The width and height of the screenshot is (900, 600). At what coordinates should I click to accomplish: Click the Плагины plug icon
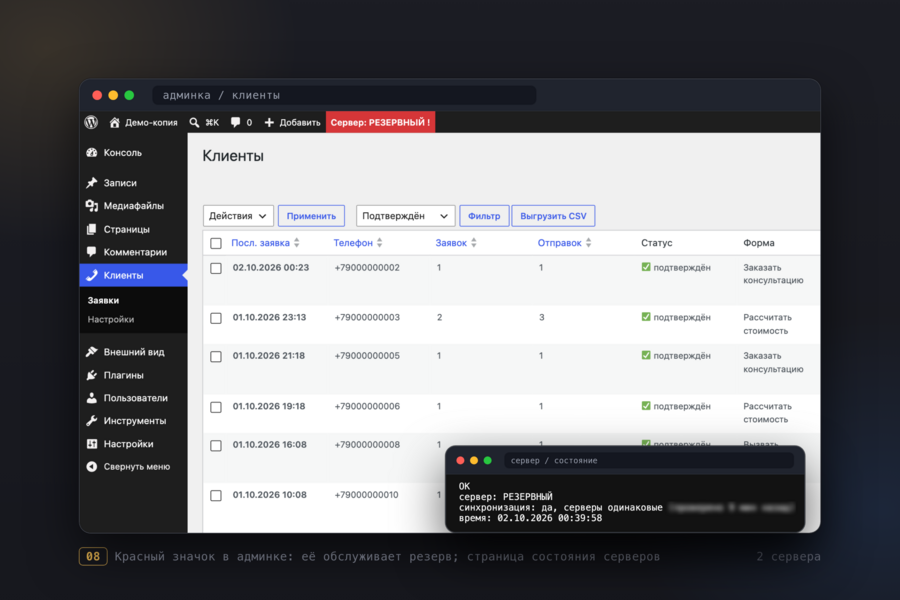tap(92, 375)
